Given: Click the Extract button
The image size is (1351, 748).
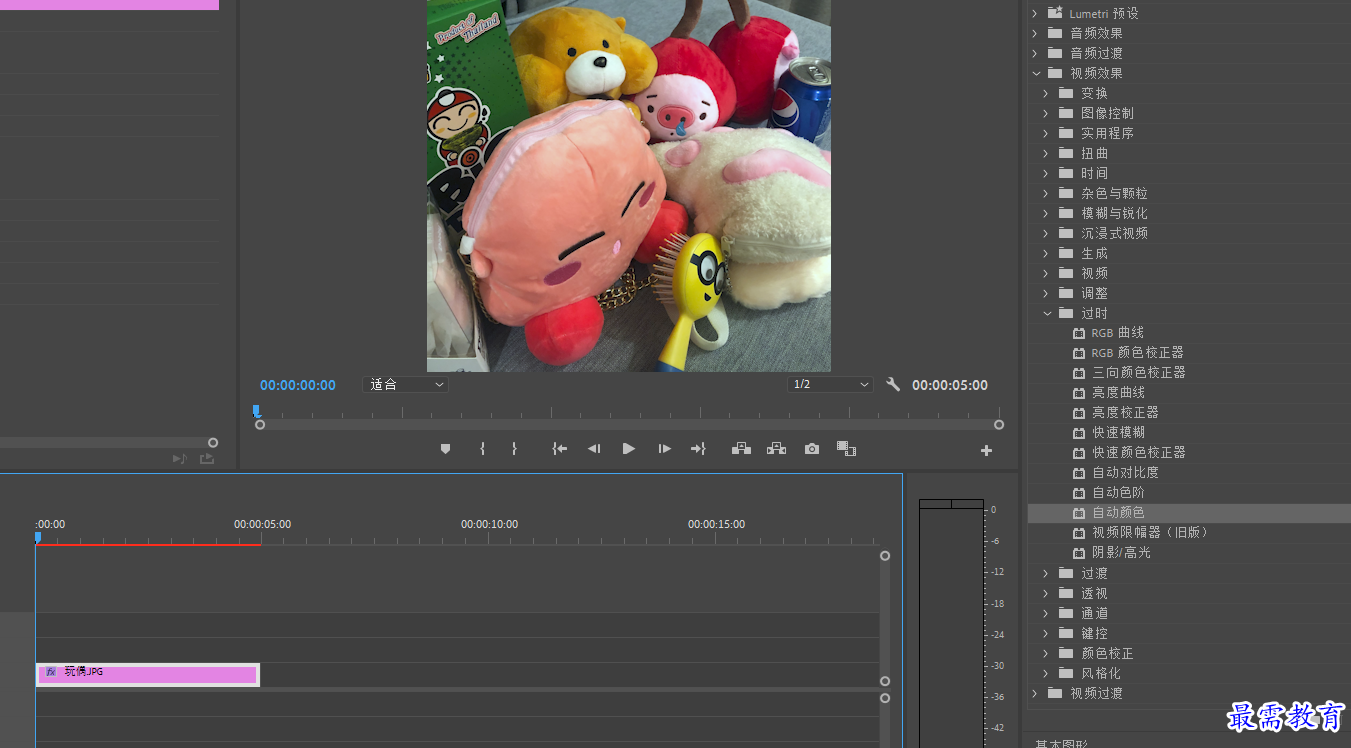Looking at the screenshot, I should pyautogui.click(x=776, y=449).
